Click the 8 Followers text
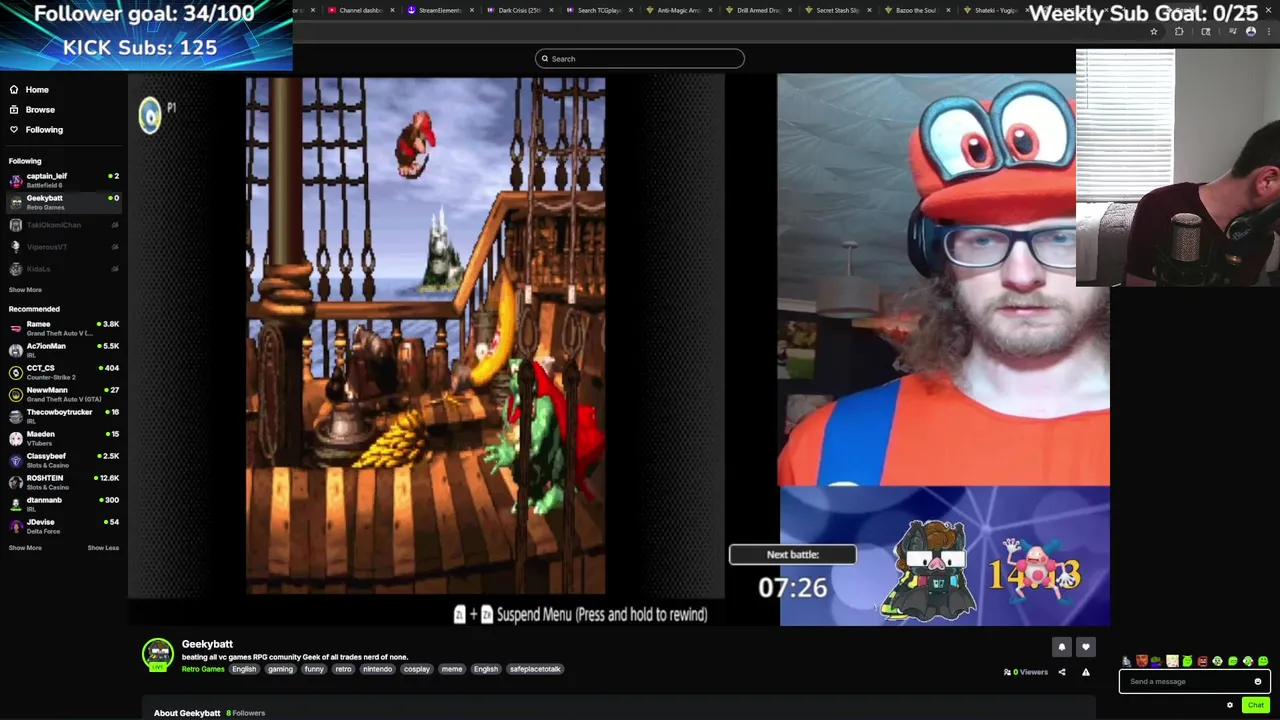 [245, 713]
